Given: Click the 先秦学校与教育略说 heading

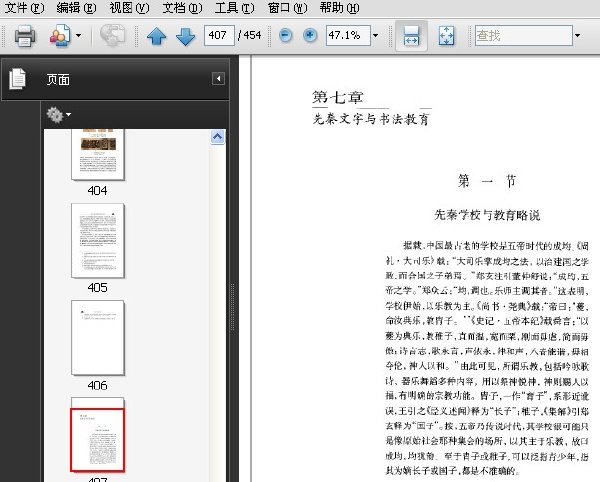Looking at the screenshot, I should [487, 215].
